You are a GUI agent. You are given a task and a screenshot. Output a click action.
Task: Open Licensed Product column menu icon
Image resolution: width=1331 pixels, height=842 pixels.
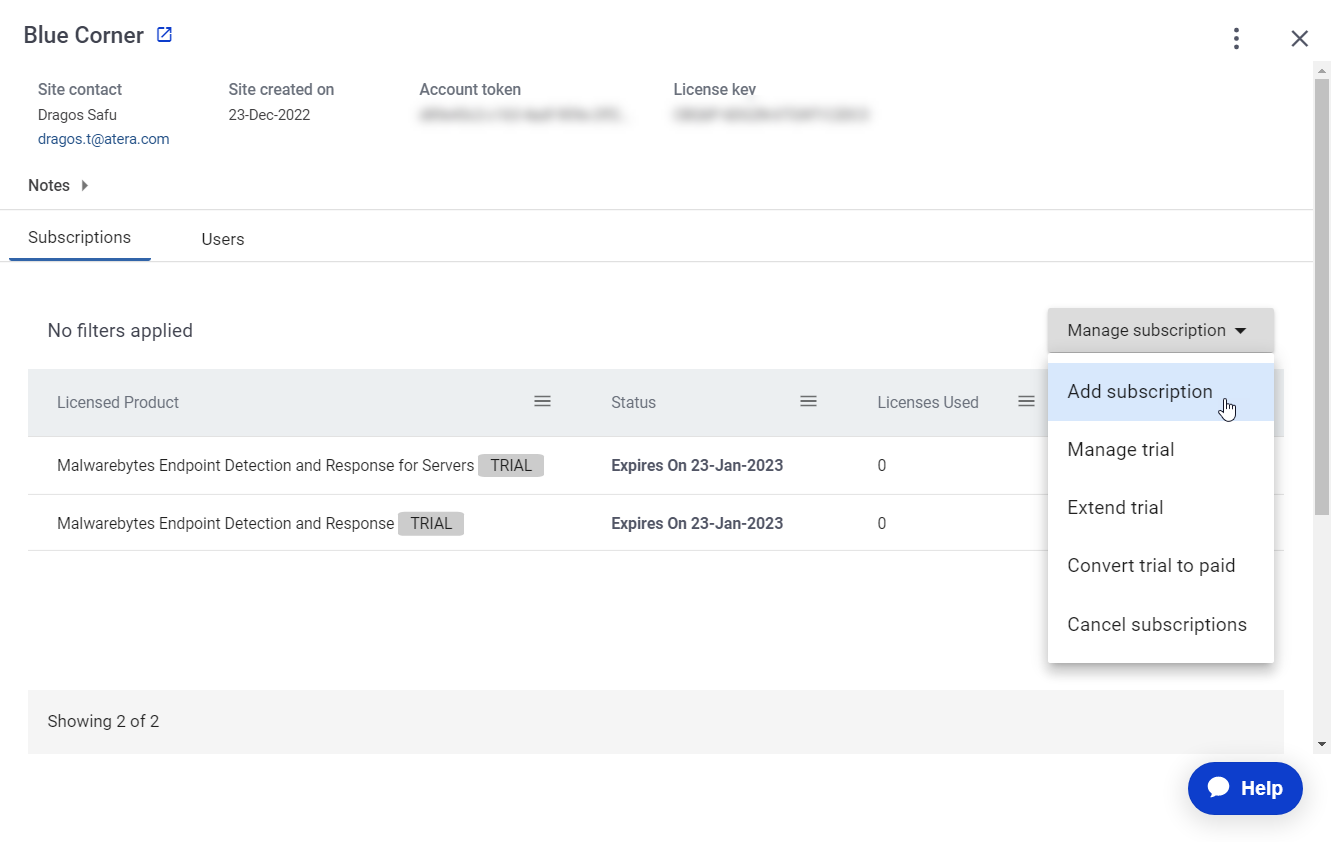click(542, 401)
